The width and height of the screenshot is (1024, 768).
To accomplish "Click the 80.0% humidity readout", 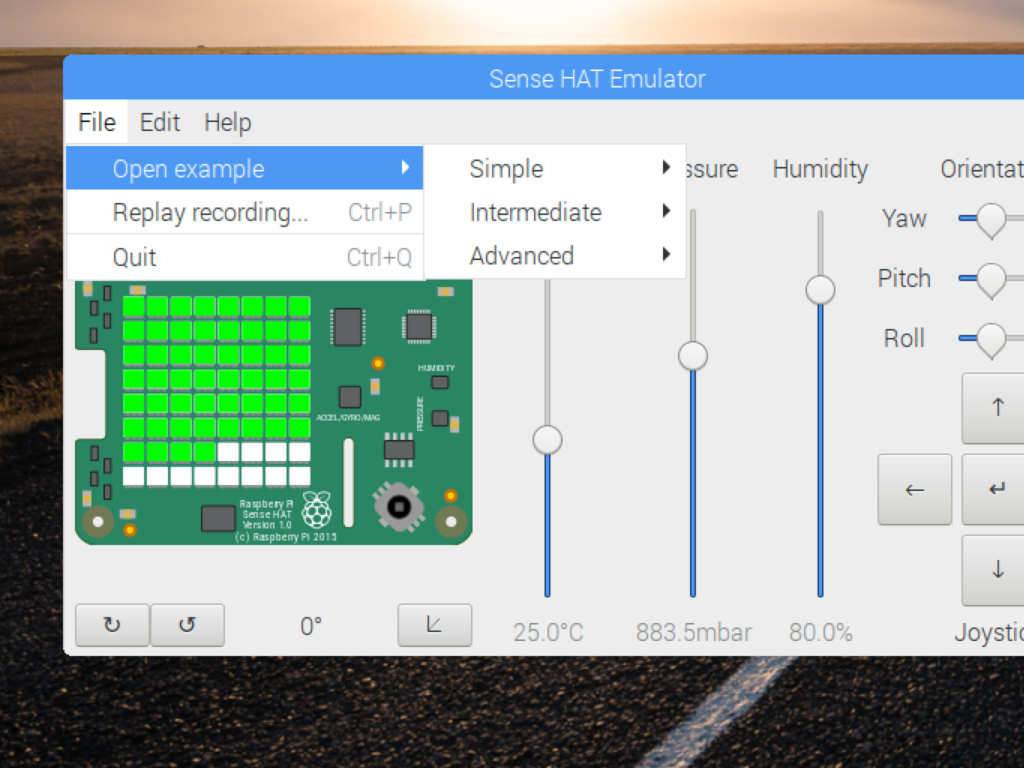I will coord(820,632).
